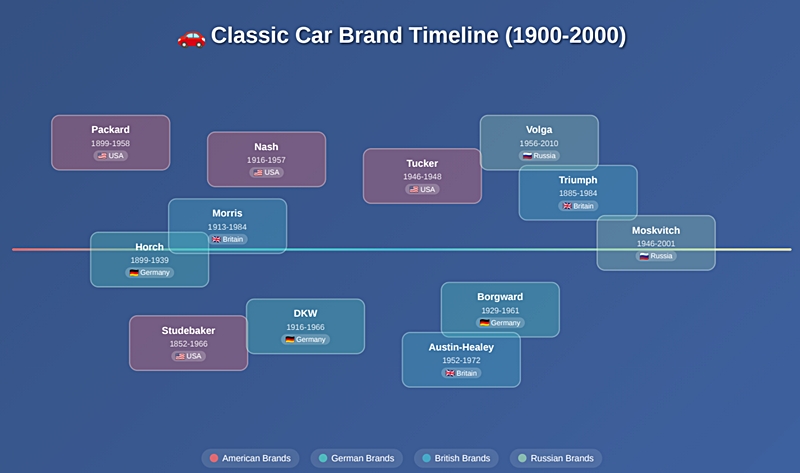Click the Britain flag badge on Austin-Healey
The image size is (800, 473).
[461, 373]
